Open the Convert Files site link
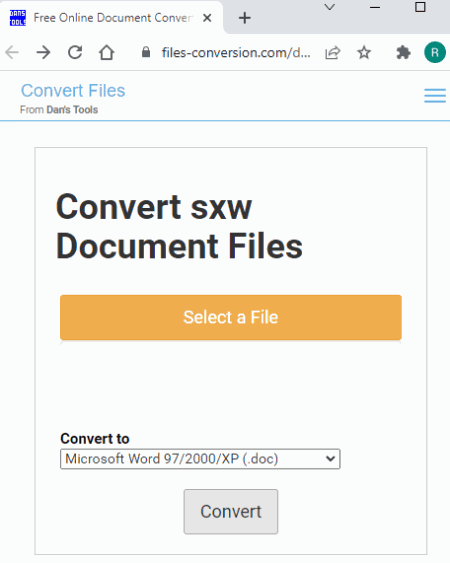The height and width of the screenshot is (563, 450). click(x=73, y=90)
